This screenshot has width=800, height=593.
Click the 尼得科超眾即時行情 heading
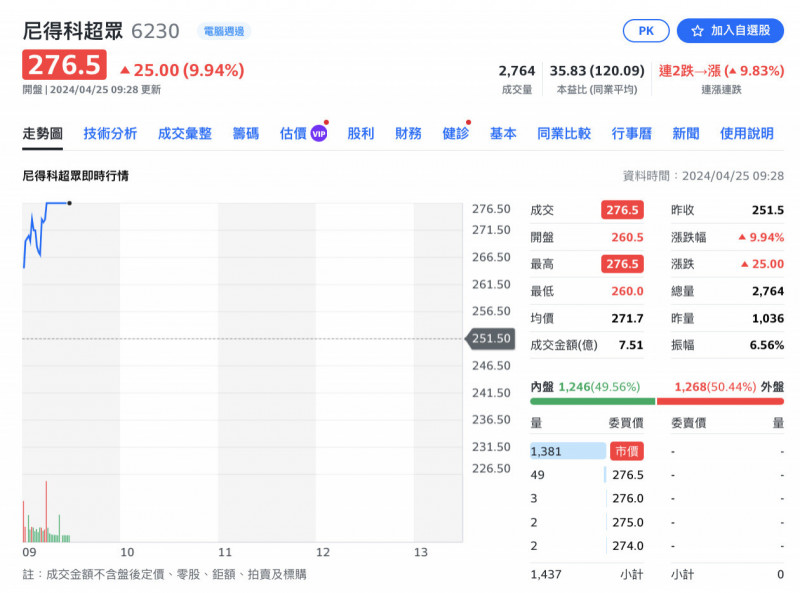[76, 176]
